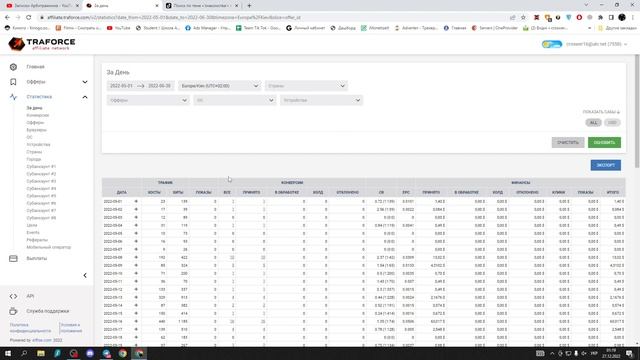Click the Traforce logo
This screenshot has height=360, width=640.
pos(42,44)
